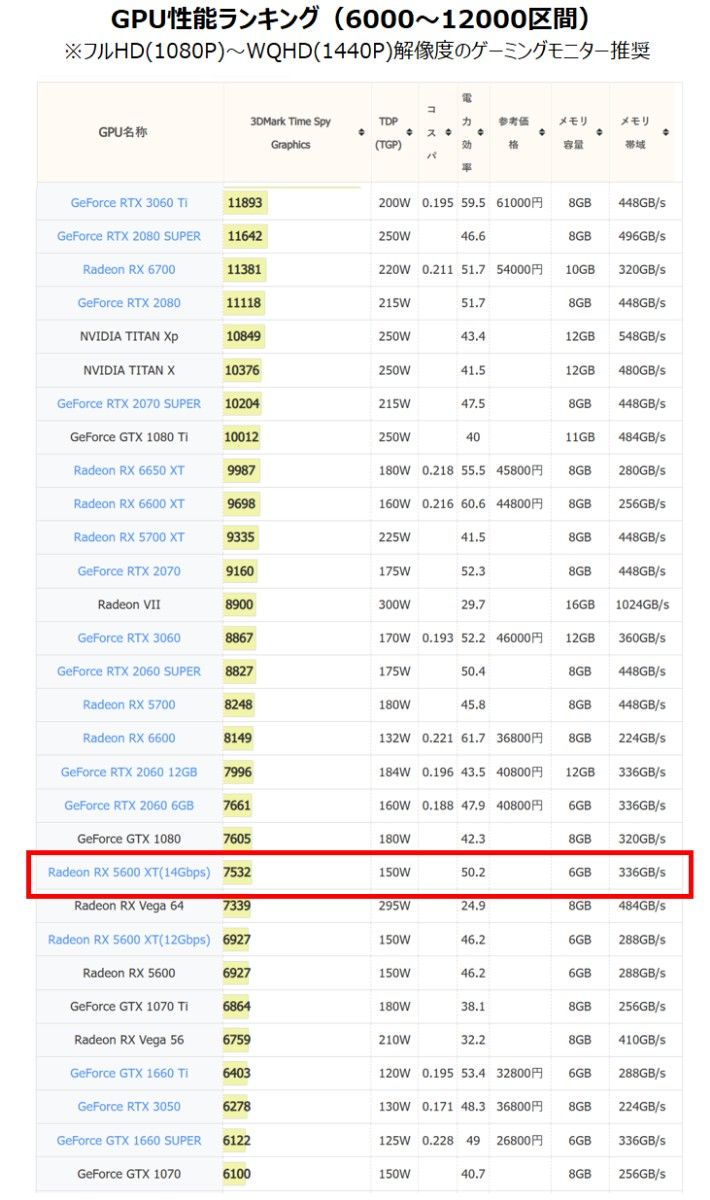This screenshot has height=1200, width=710.
Task: Open GeForce RTX 2060 12GB link
Action: click(x=129, y=773)
